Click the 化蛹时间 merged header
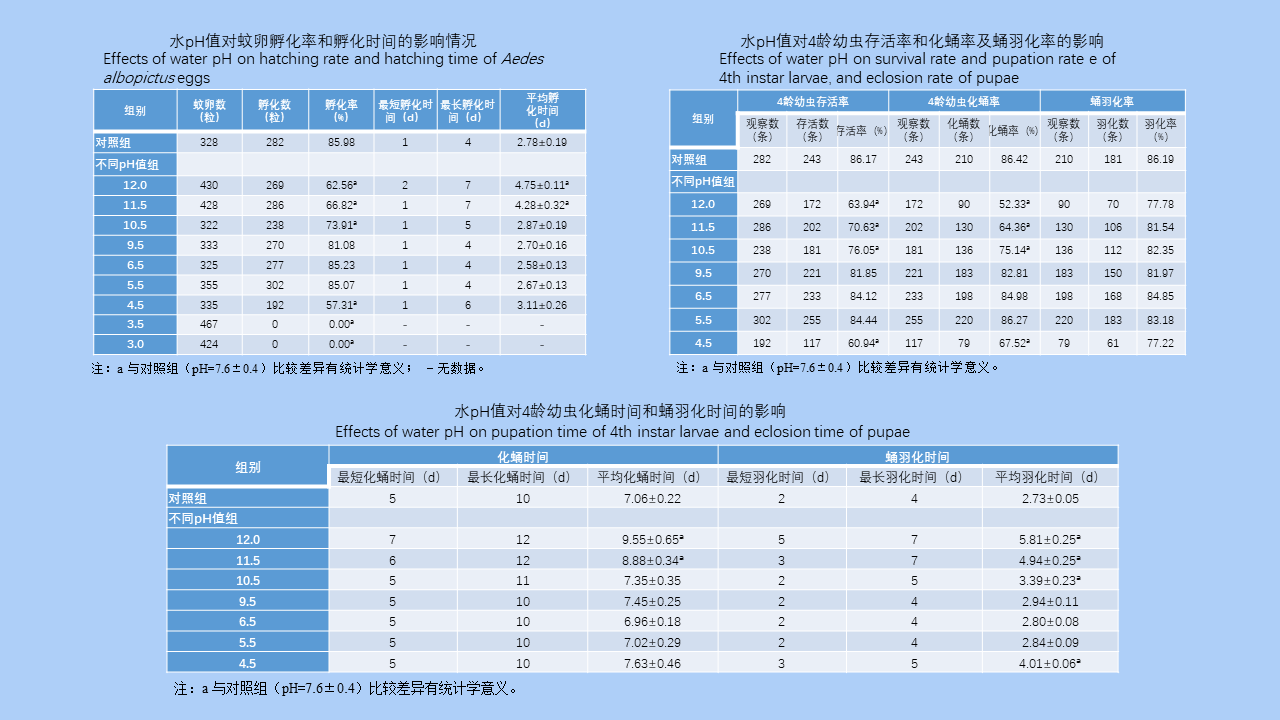The image size is (1280, 720). (523, 456)
